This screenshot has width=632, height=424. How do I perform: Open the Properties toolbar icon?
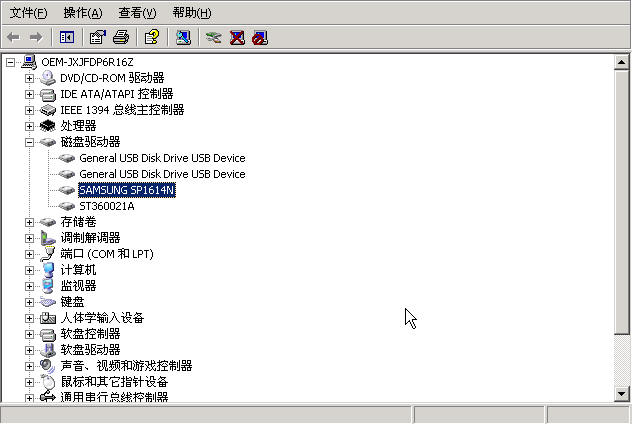[x=98, y=37]
